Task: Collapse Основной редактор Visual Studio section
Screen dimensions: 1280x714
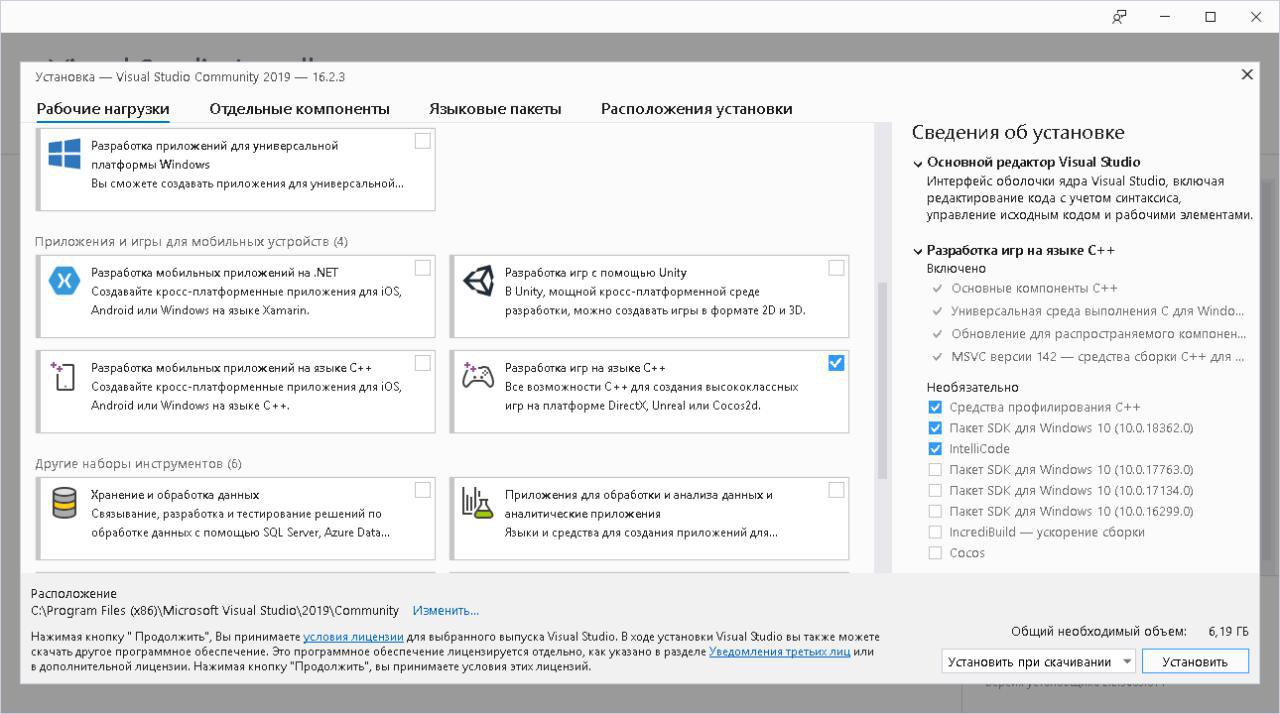Action: (x=918, y=163)
